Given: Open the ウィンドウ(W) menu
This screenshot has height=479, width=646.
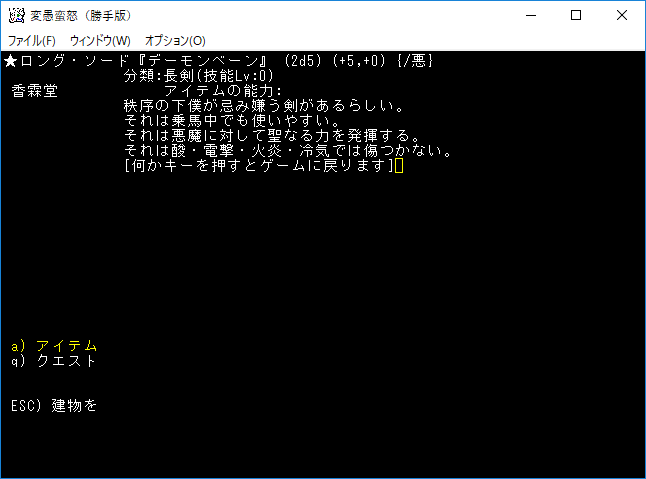Looking at the screenshot, I should 100,41.
